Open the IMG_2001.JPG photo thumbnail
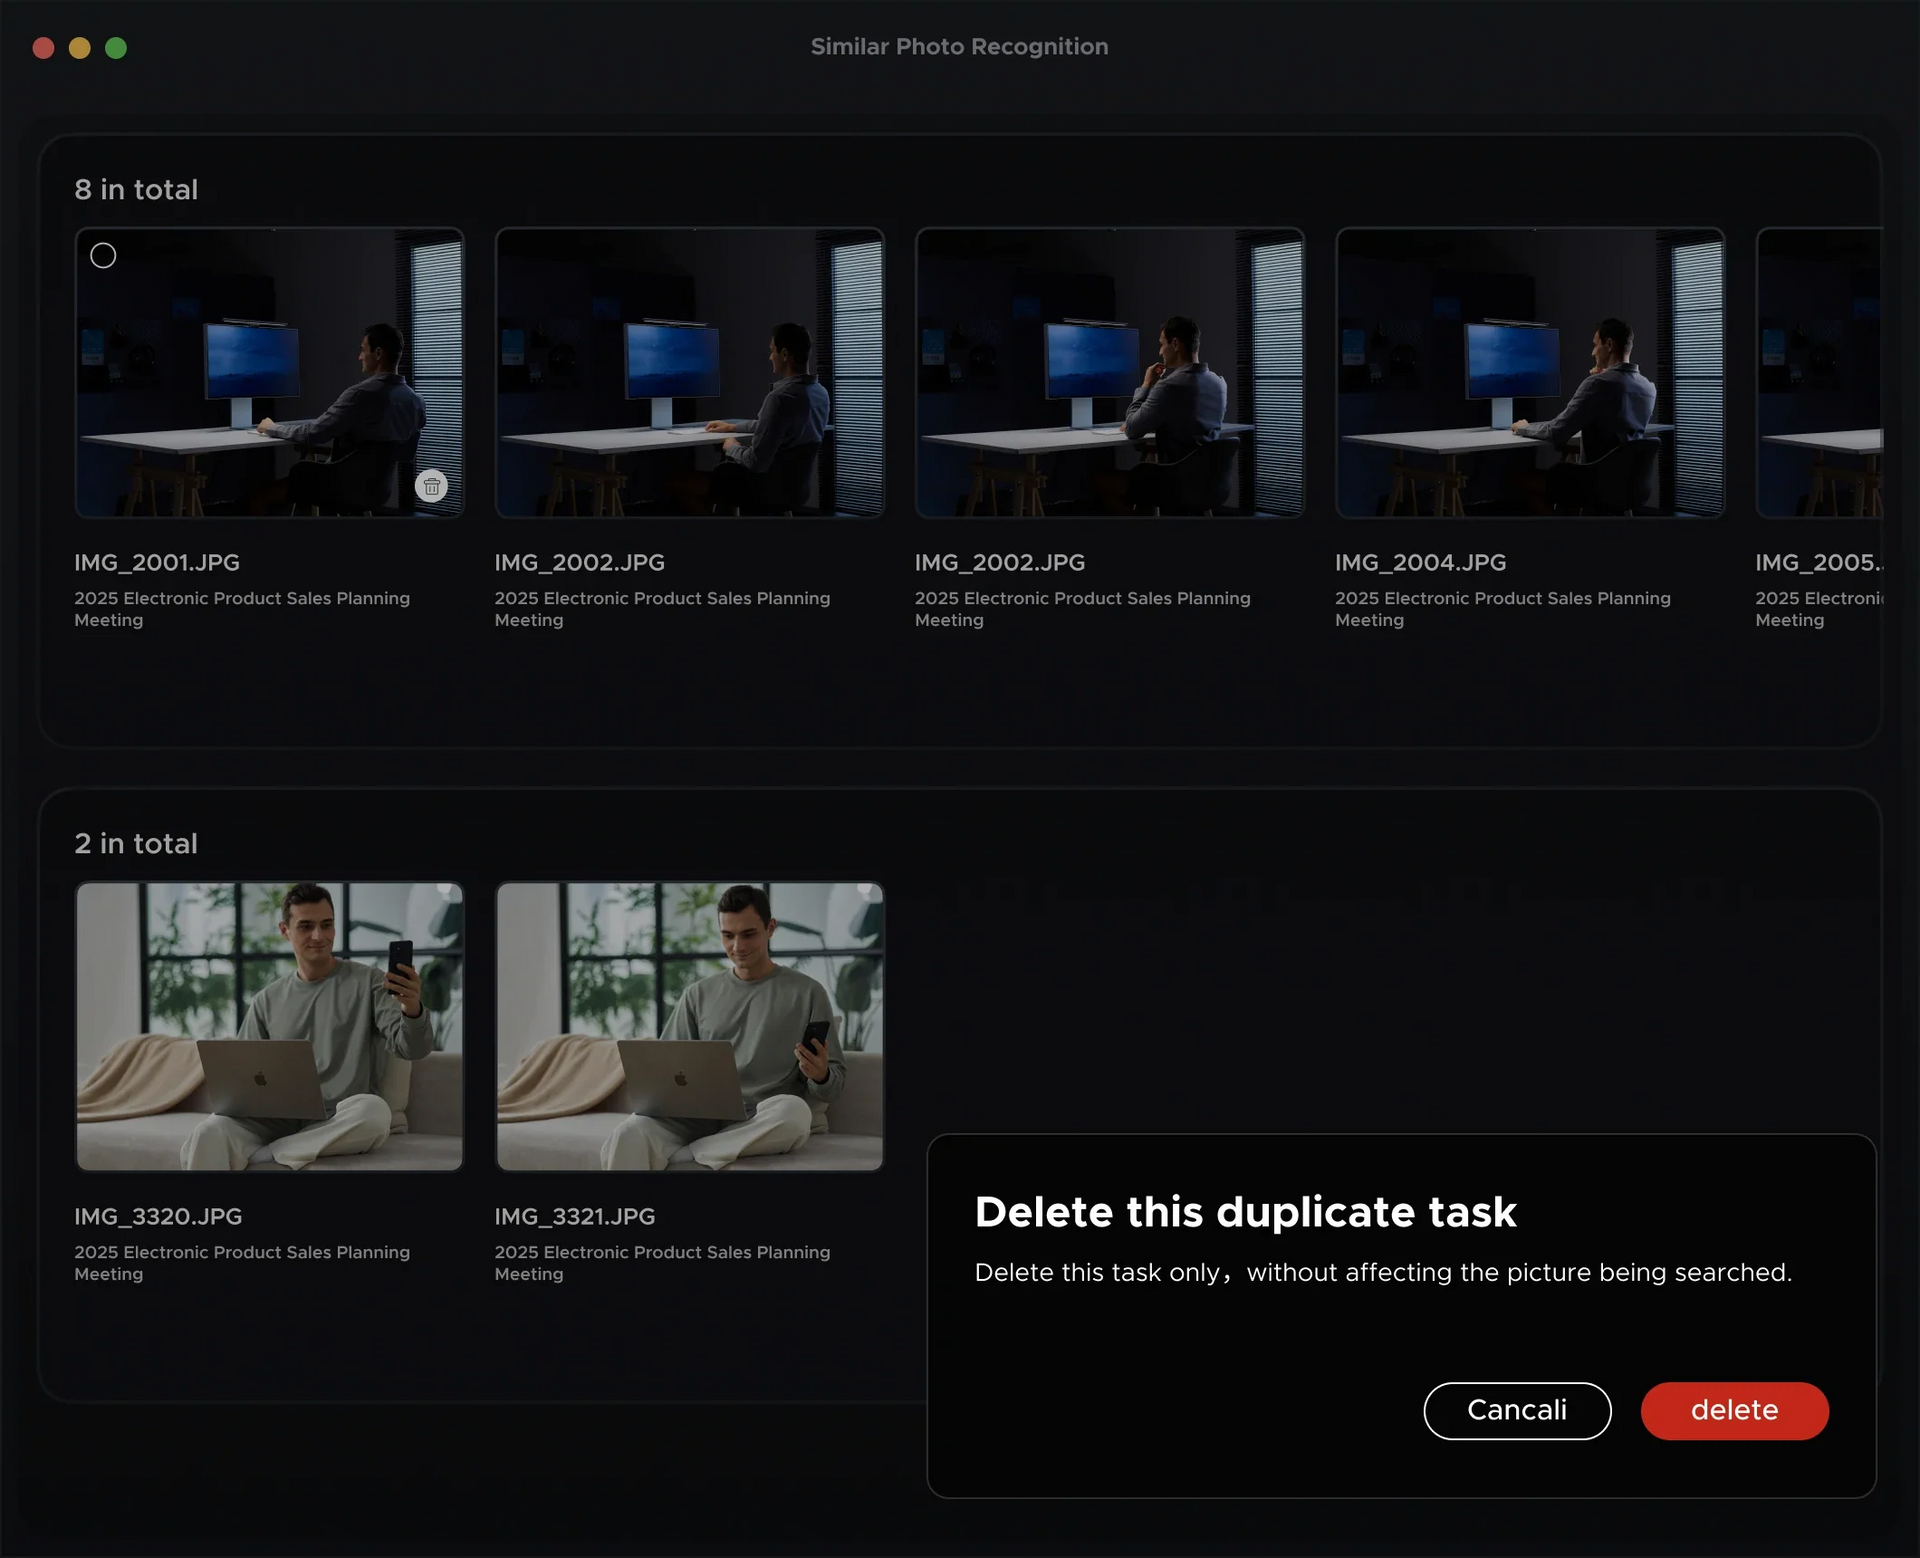The height and width of the screenshot is (1558, 1920). click(x=269, y=372)
